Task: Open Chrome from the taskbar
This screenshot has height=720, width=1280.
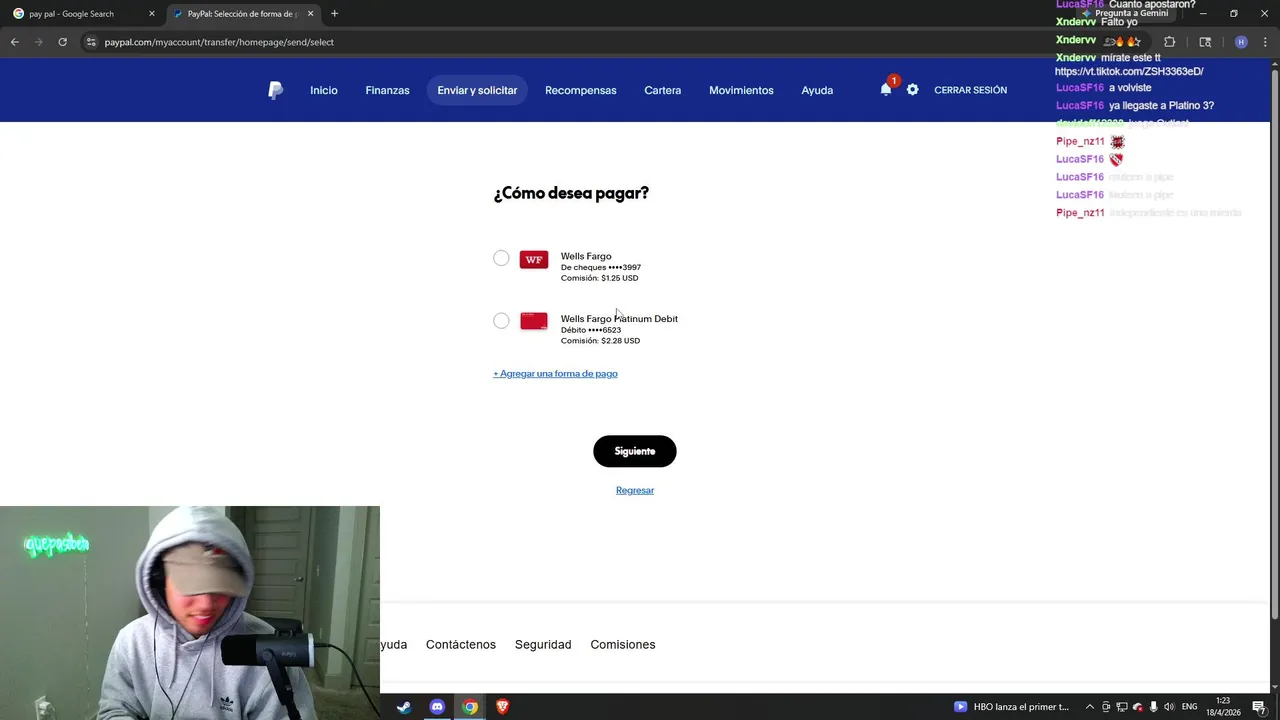Action: (470, 707)
